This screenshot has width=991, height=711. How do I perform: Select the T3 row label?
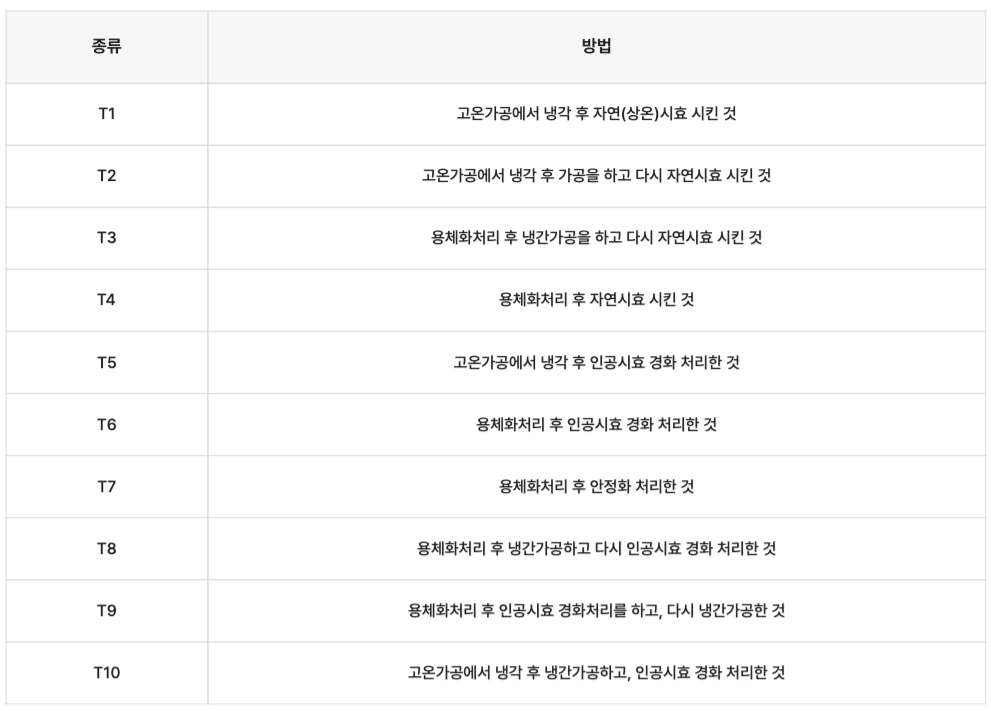106,238
